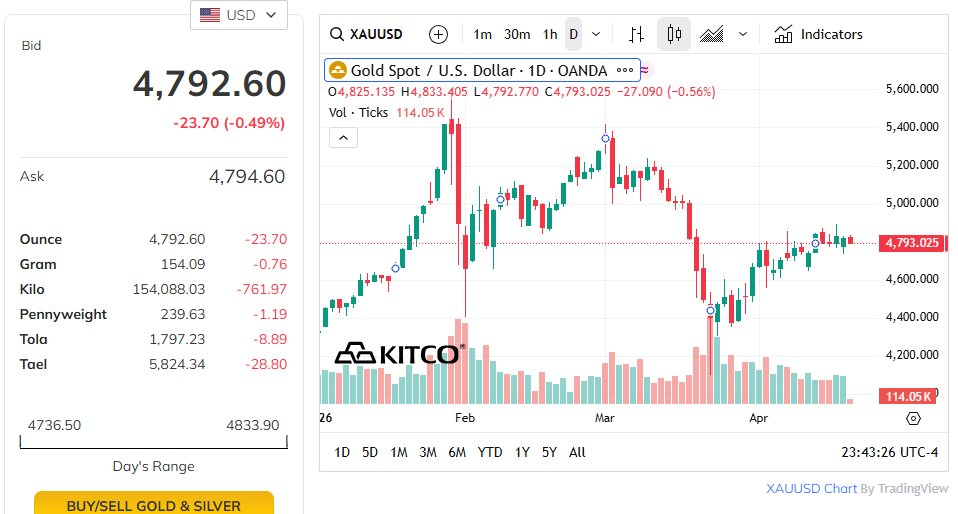The height and width of the screenshot is (514, 958).
Task: Open the XAUUSD symbol search
Action: click(367, 34)
